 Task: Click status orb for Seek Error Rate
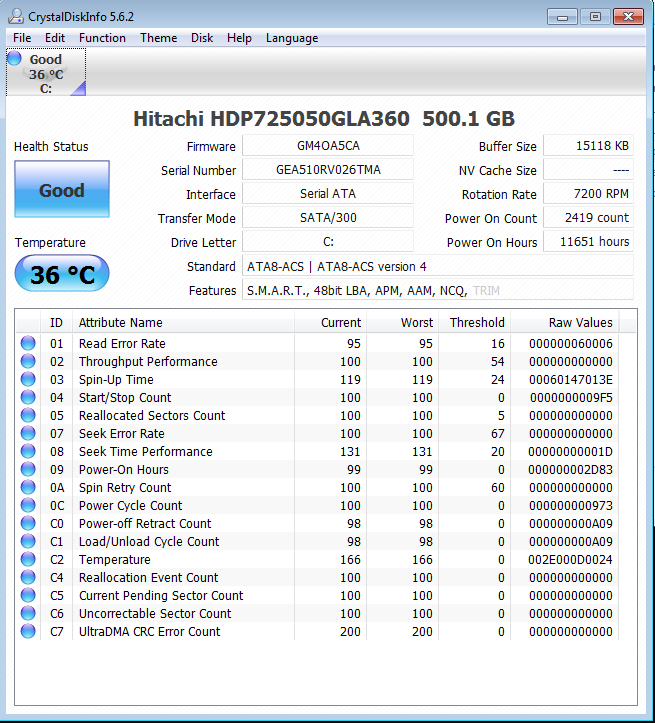28,433
